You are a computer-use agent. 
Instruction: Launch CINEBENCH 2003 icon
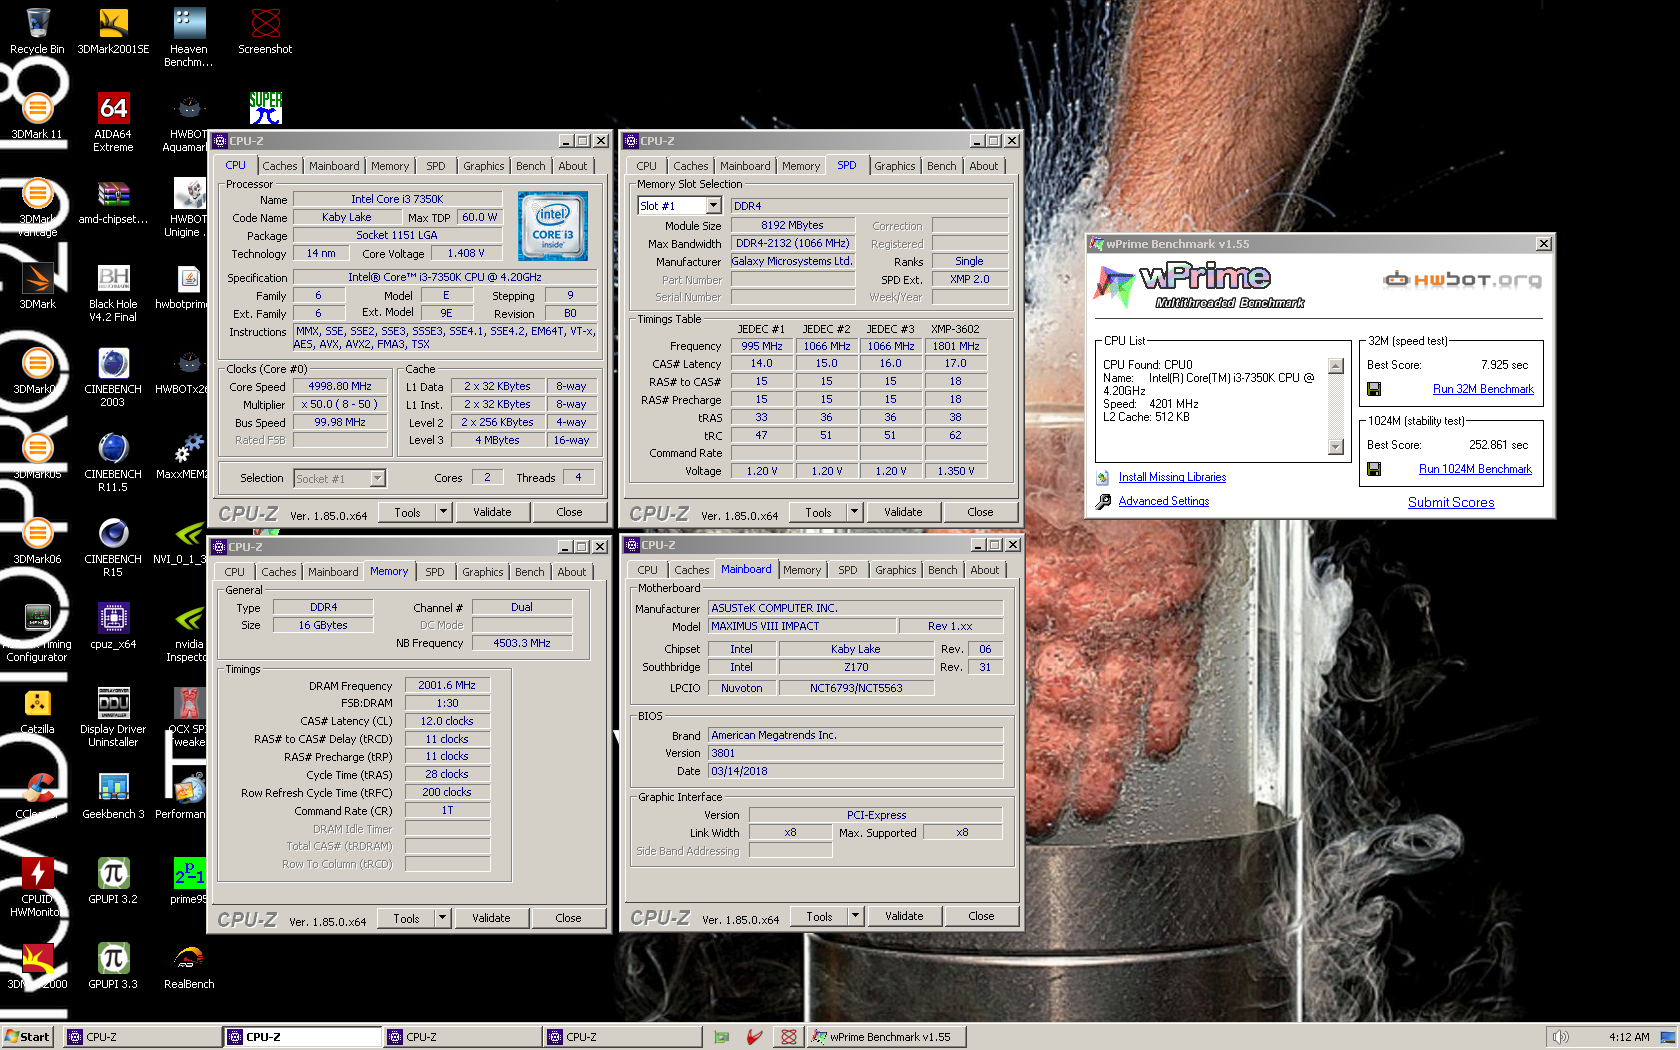(x=113, y=377)
